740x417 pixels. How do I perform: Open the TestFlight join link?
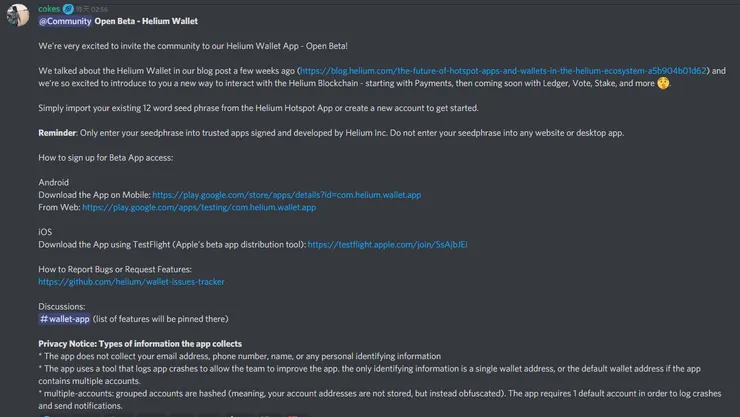coord(387,244)
